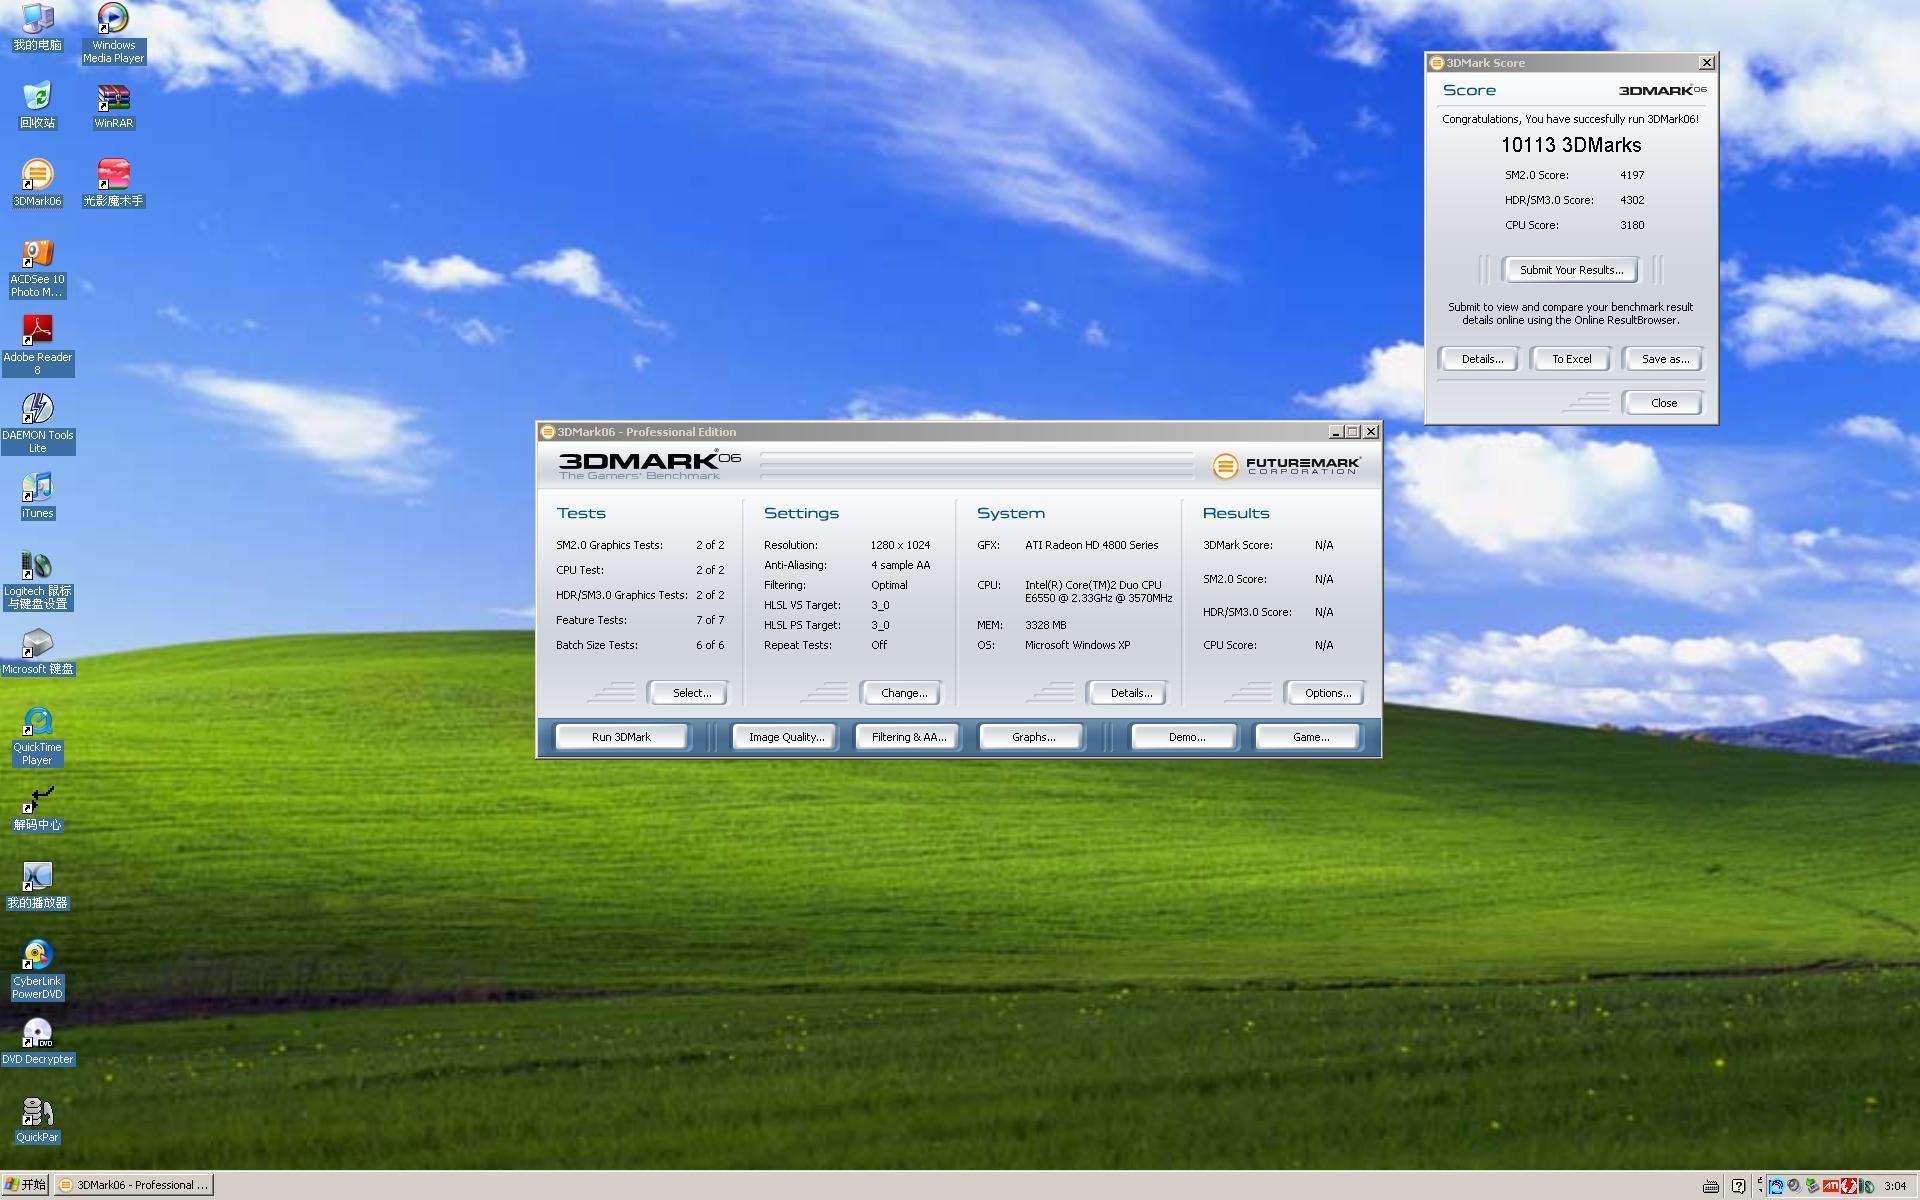Click Submit Your Results... button
Viewport: 1920px width, 1200px height.
1571,270
